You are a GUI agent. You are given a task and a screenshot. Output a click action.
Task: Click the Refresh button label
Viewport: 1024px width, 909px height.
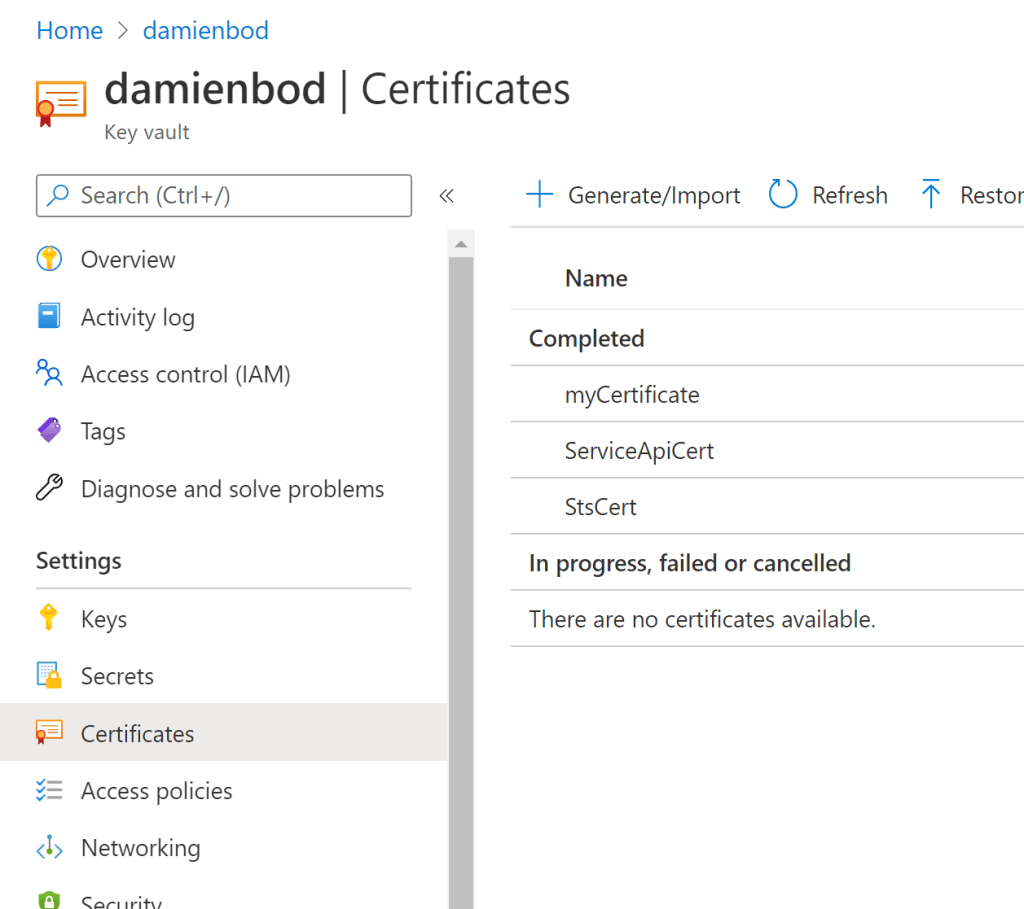click(x=850, y=195)
